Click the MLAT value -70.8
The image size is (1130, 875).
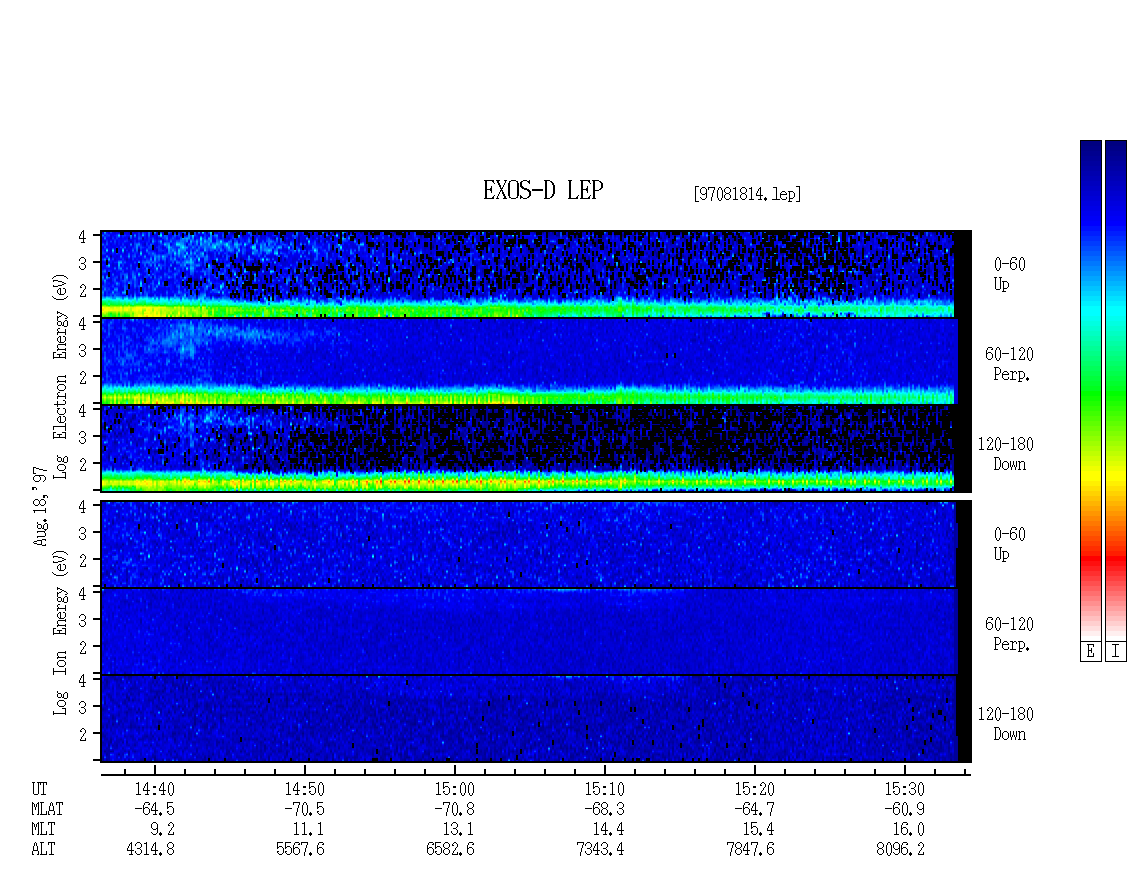(x=454, y=809)
